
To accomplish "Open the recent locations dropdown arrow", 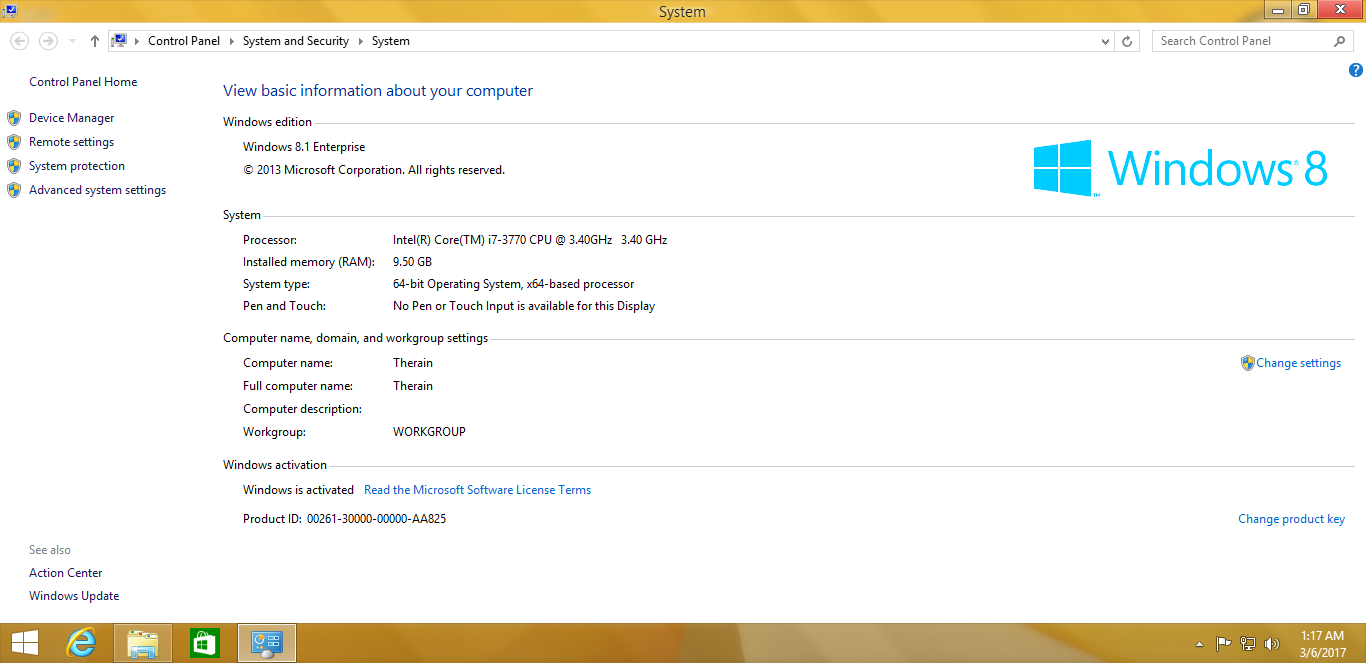I will pyautogui.click(x=72, y=41).
